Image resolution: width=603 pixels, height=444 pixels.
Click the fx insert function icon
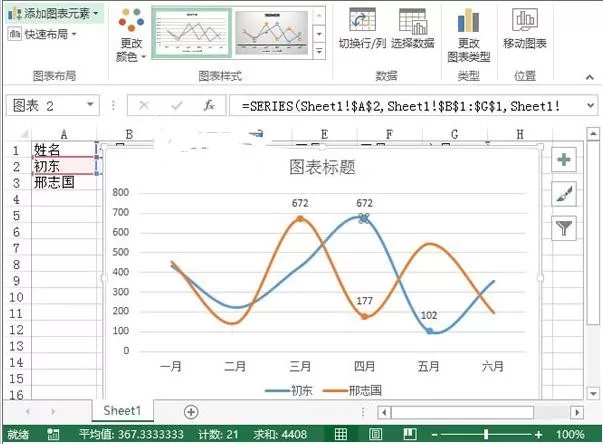pos(209,105)
